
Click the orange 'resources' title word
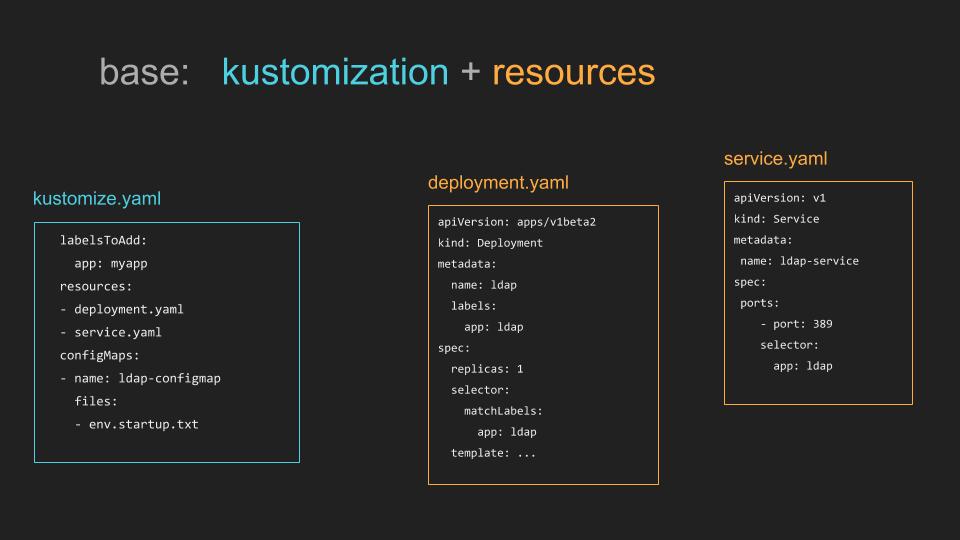574,72
